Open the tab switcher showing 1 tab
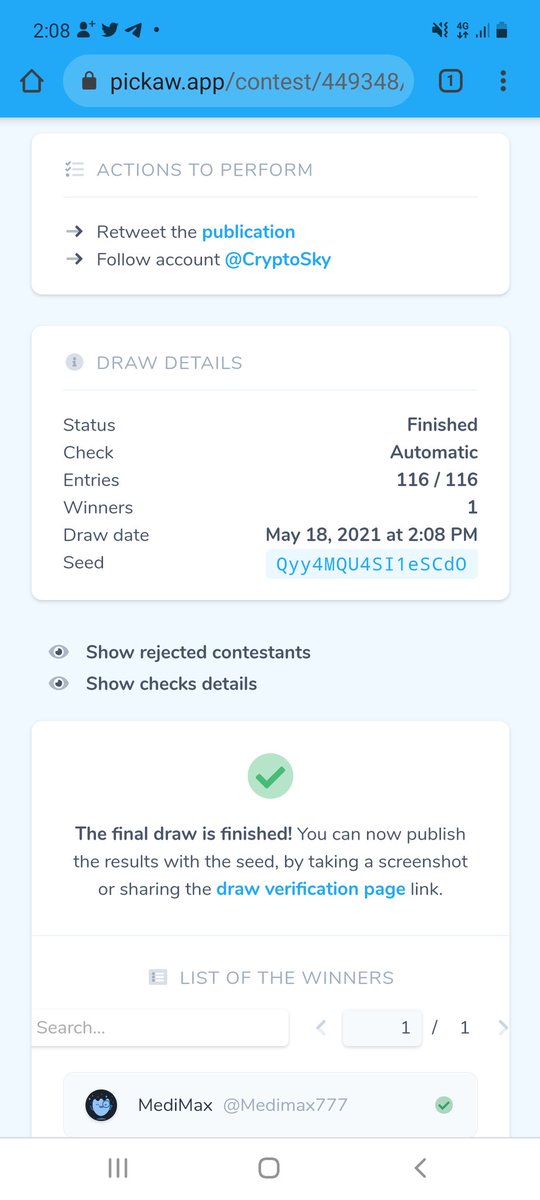The width and height of the screenshot is (540, 1200). pyautogui.click(x=450, y=81)
